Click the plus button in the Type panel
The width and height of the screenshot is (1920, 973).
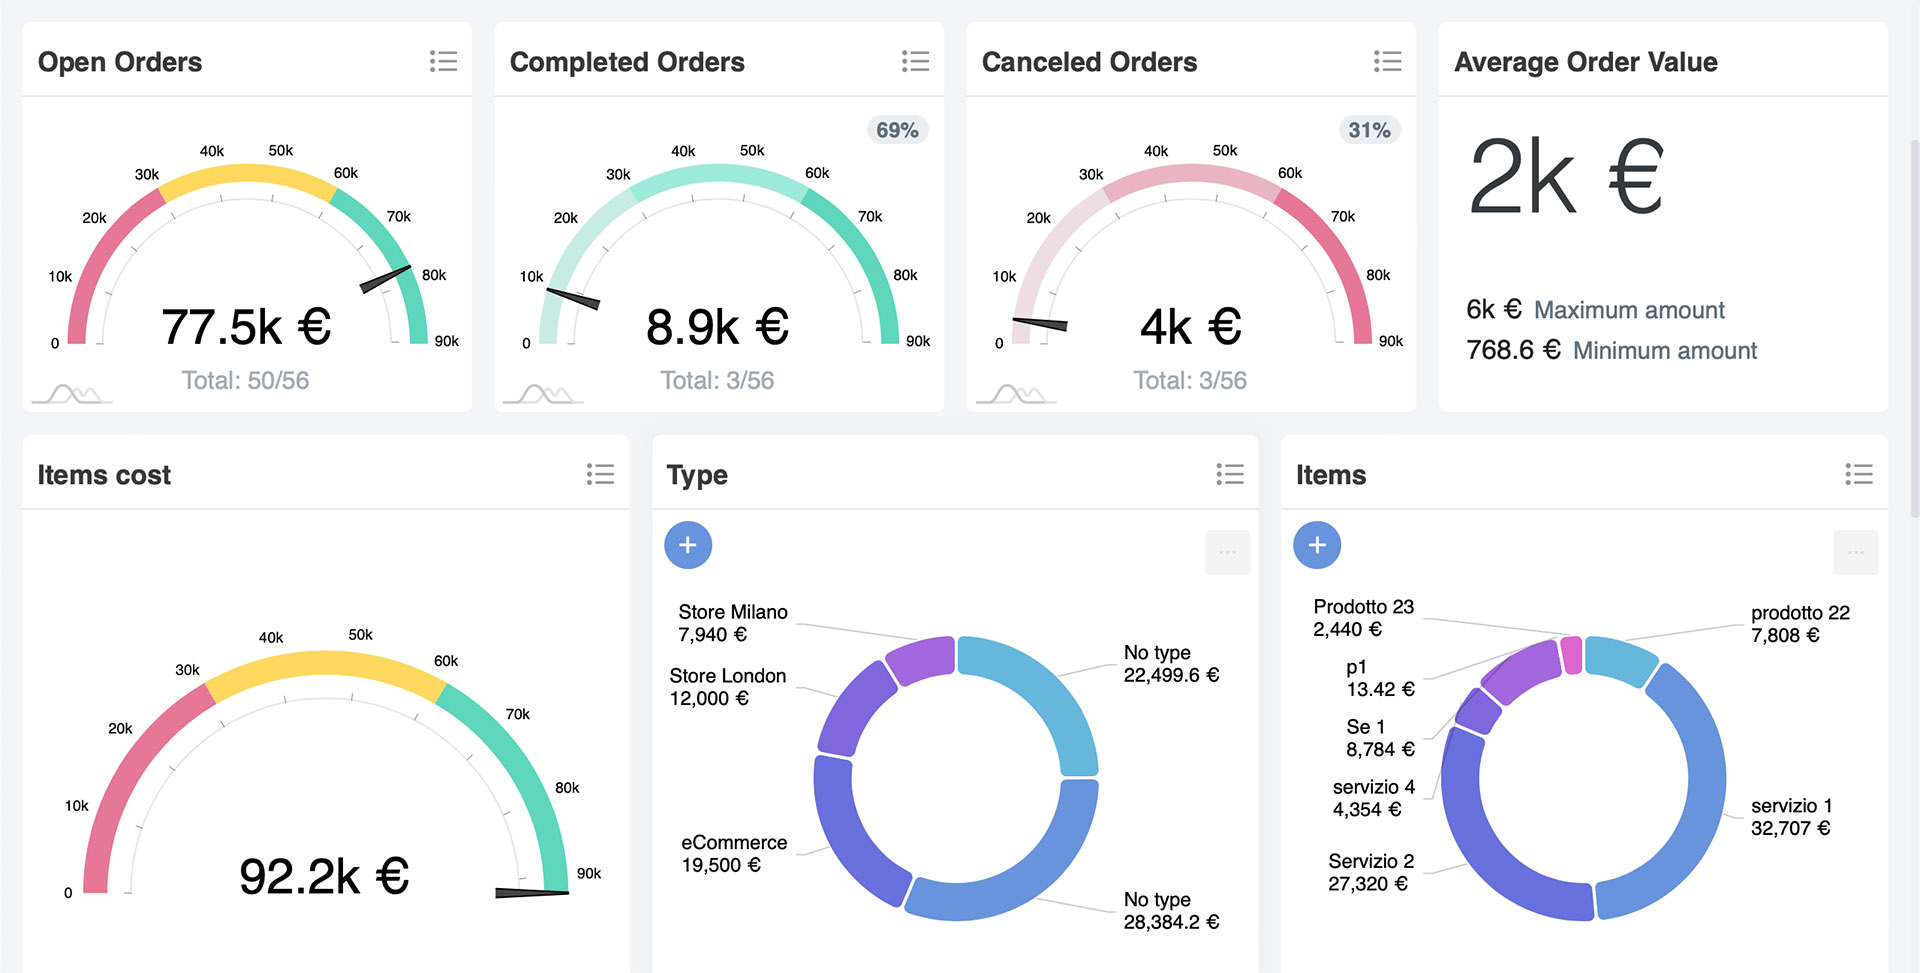coord(688,545)
